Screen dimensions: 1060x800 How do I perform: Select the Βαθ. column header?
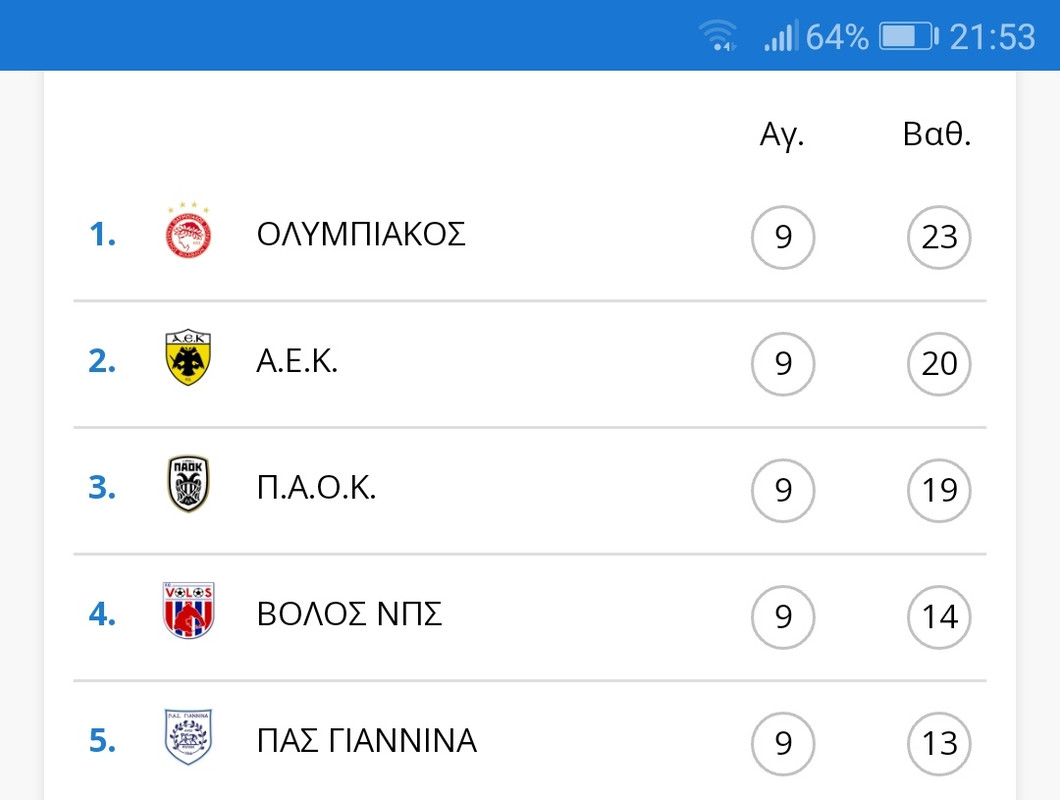(937, 134)
